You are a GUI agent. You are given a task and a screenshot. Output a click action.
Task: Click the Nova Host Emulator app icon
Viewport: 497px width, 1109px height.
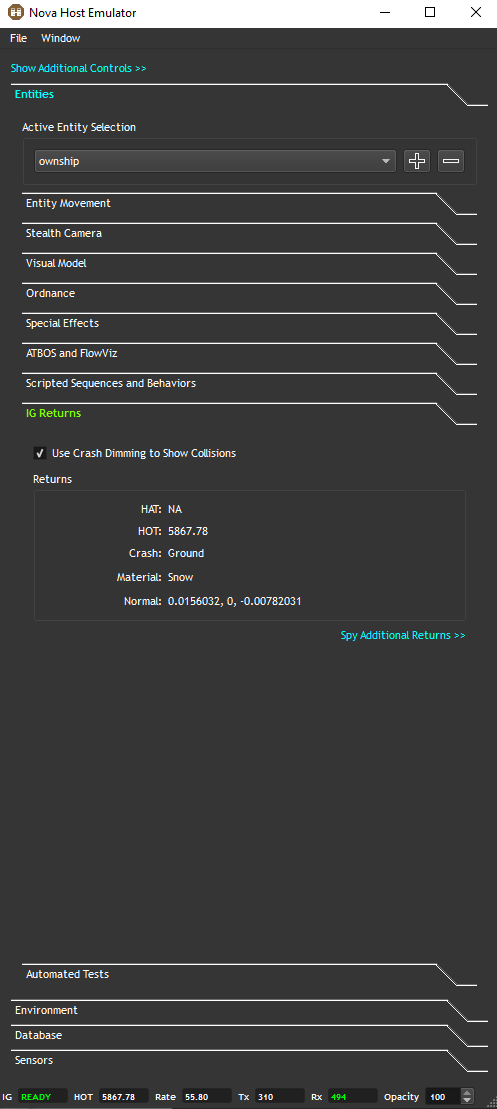(x=16, y=13)
